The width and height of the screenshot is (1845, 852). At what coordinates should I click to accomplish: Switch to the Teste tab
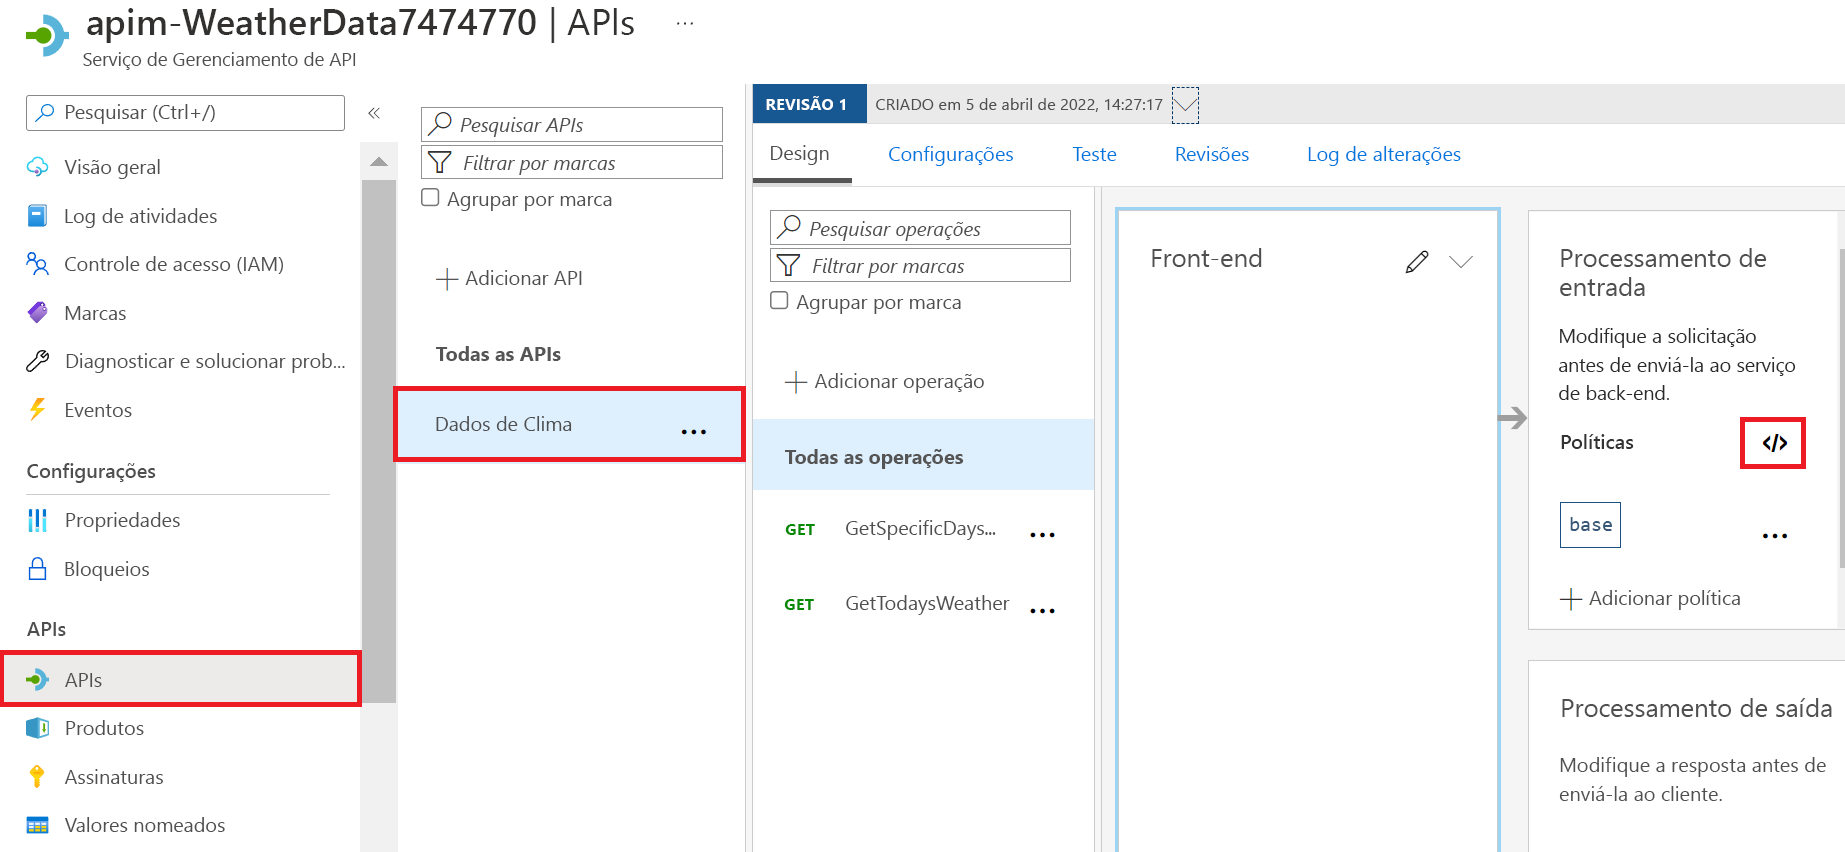1094,155
